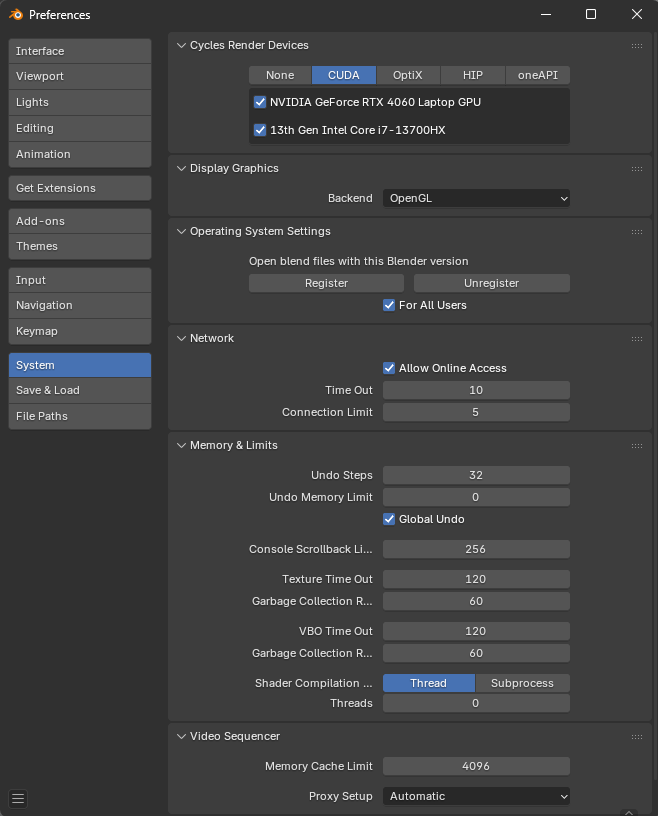Grab Cycles Render Devices panel drag handle

pyautogui.click(x=637, y=46)
